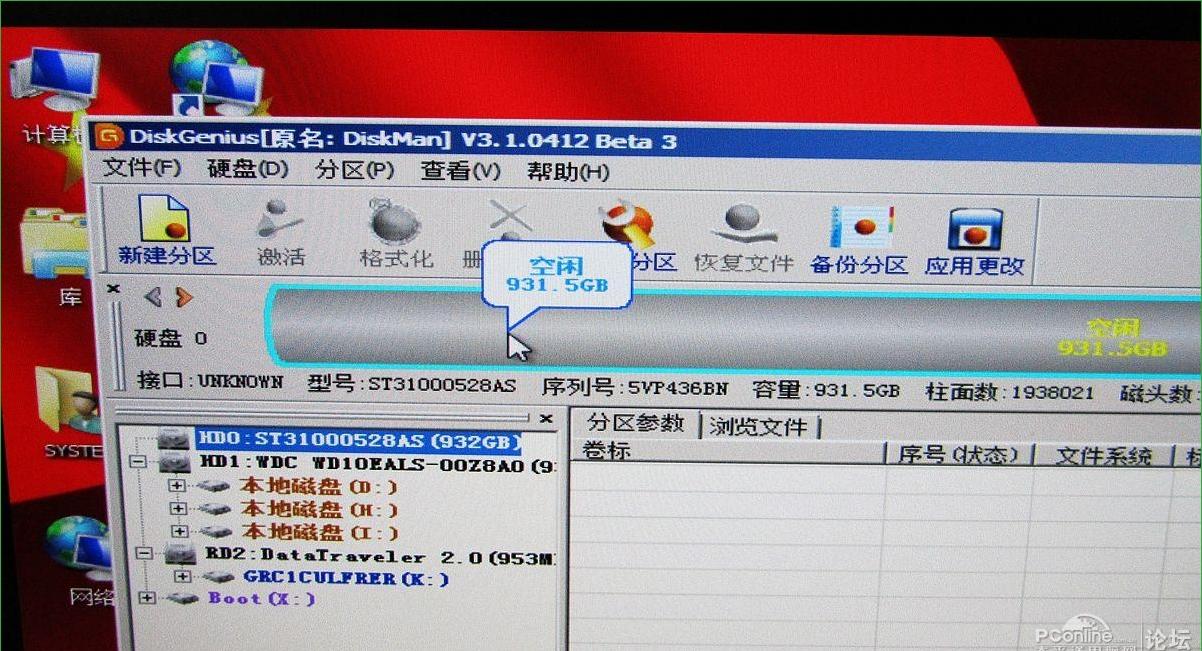
Task: Expand the 本地磁盘(I:) node
Action: pyautogui.click(x=178, y=531)
